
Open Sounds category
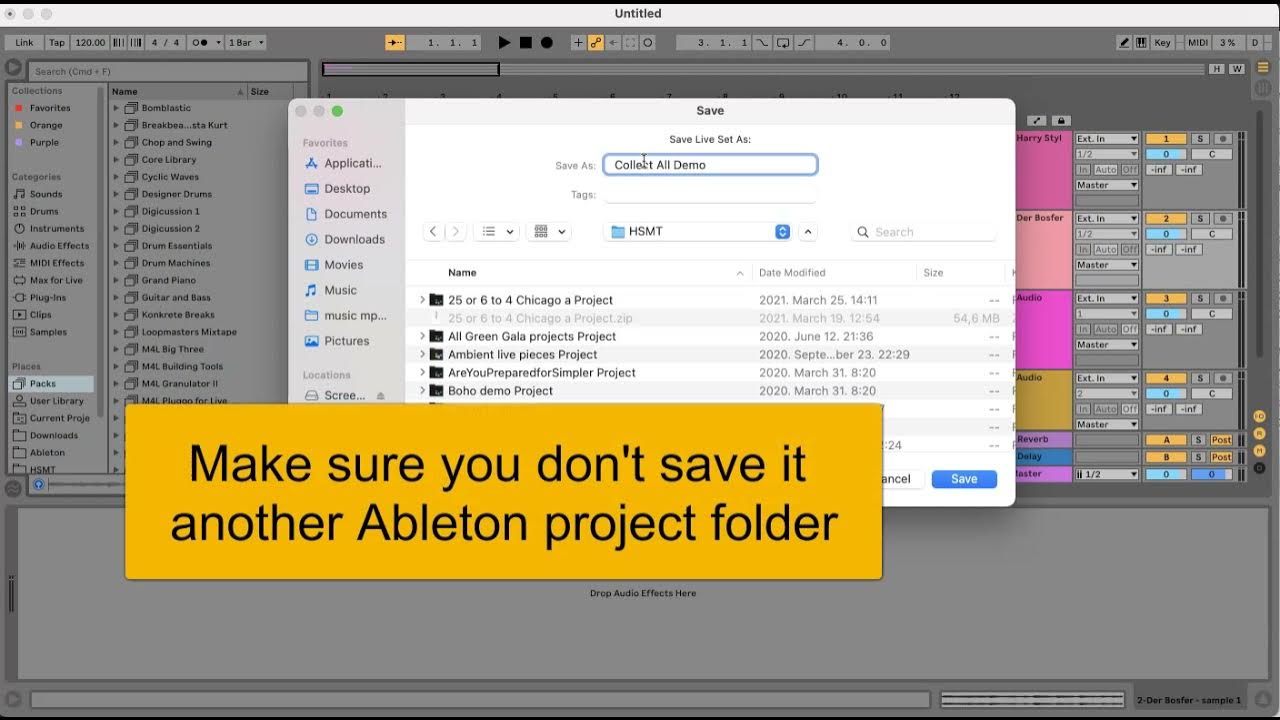click(46, 194)
